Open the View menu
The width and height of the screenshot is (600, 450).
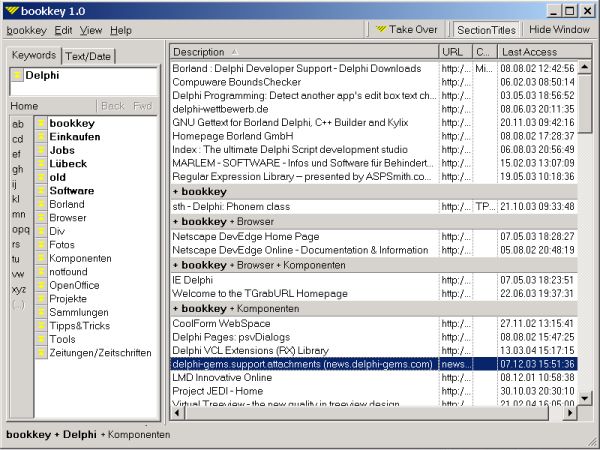91,30
